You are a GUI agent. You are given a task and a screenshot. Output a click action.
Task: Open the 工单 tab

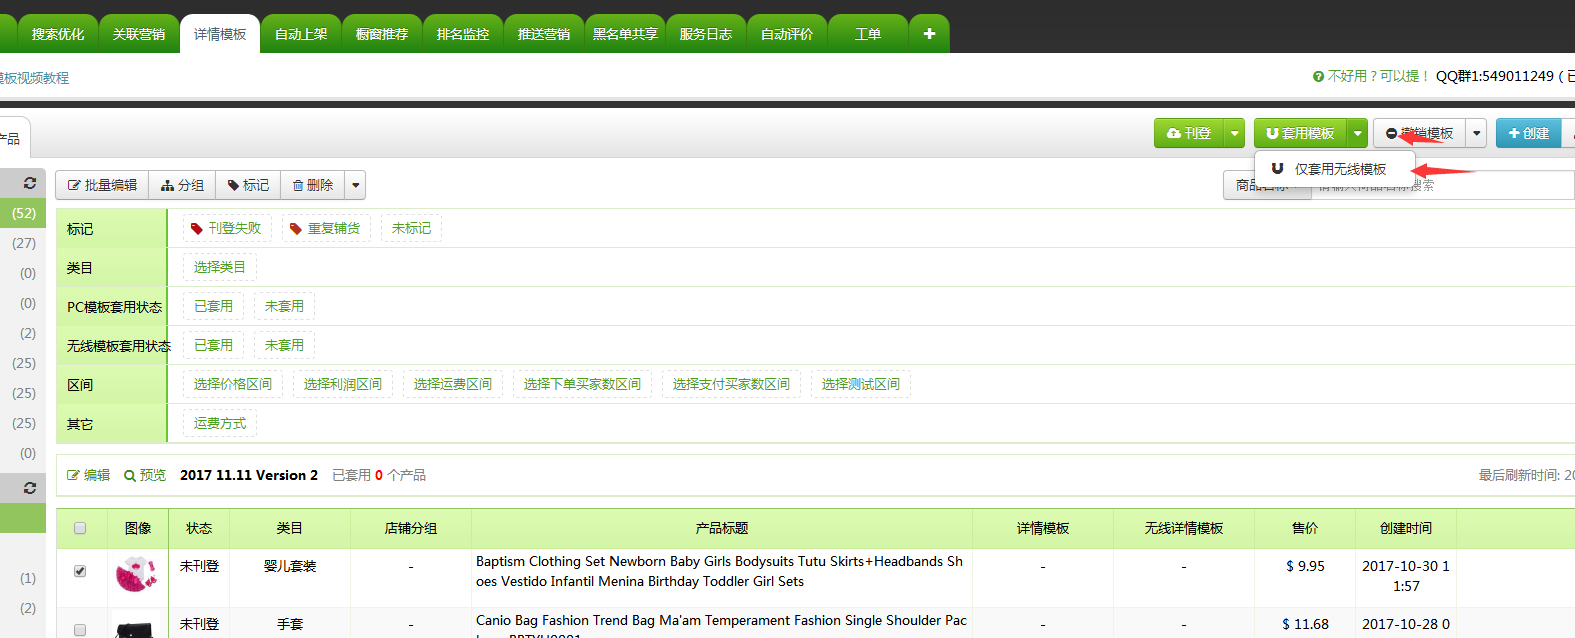(868, 34)
